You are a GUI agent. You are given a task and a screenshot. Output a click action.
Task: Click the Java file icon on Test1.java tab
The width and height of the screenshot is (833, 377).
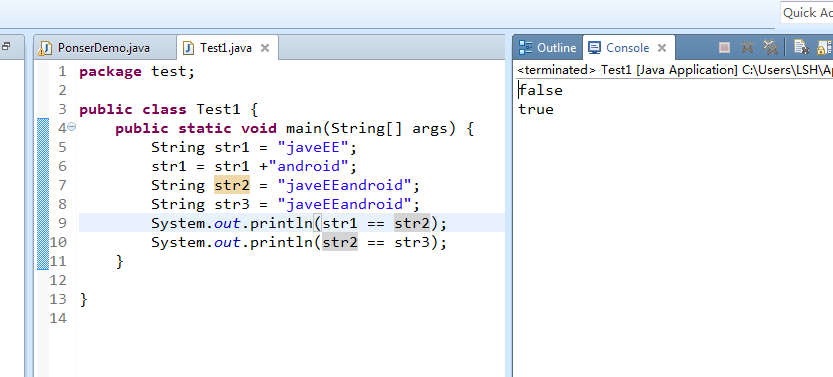[189, 48]
